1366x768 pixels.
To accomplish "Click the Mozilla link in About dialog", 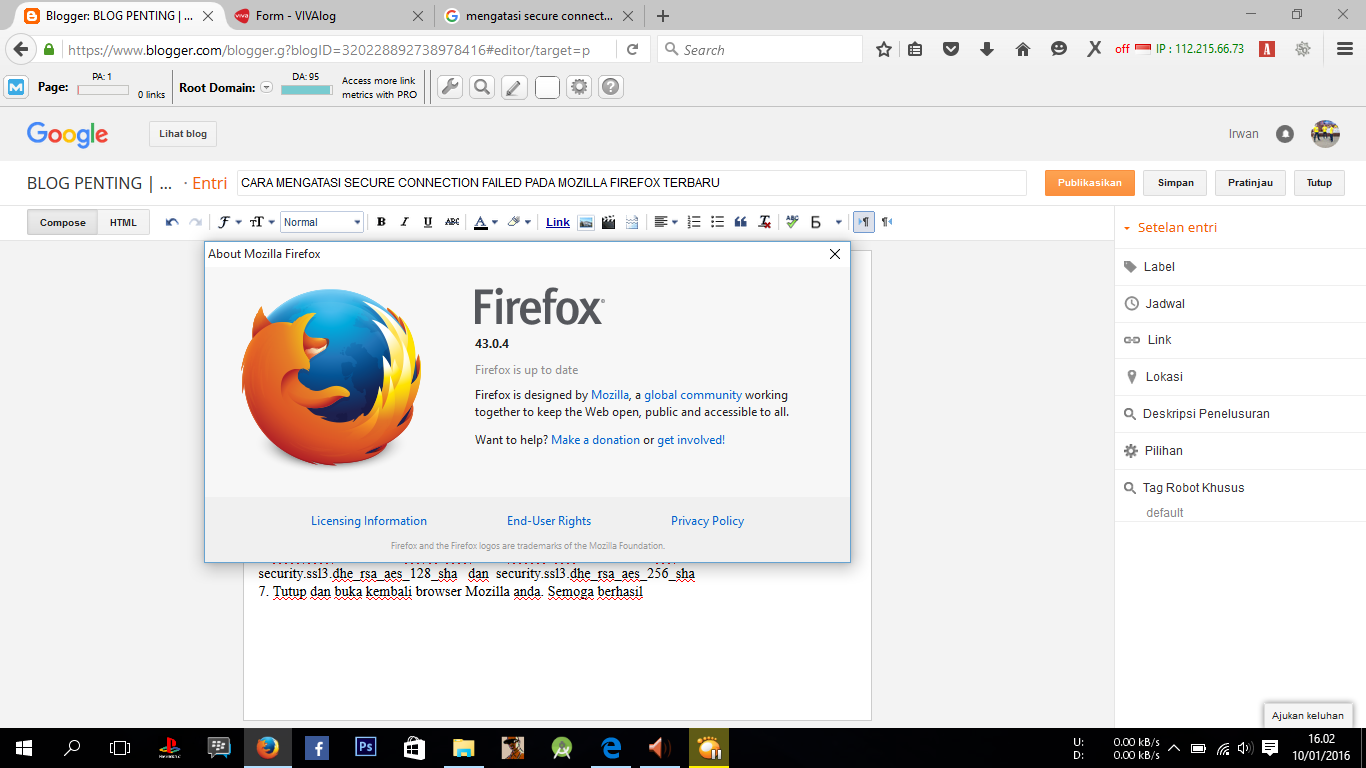I will pos(610,395).
